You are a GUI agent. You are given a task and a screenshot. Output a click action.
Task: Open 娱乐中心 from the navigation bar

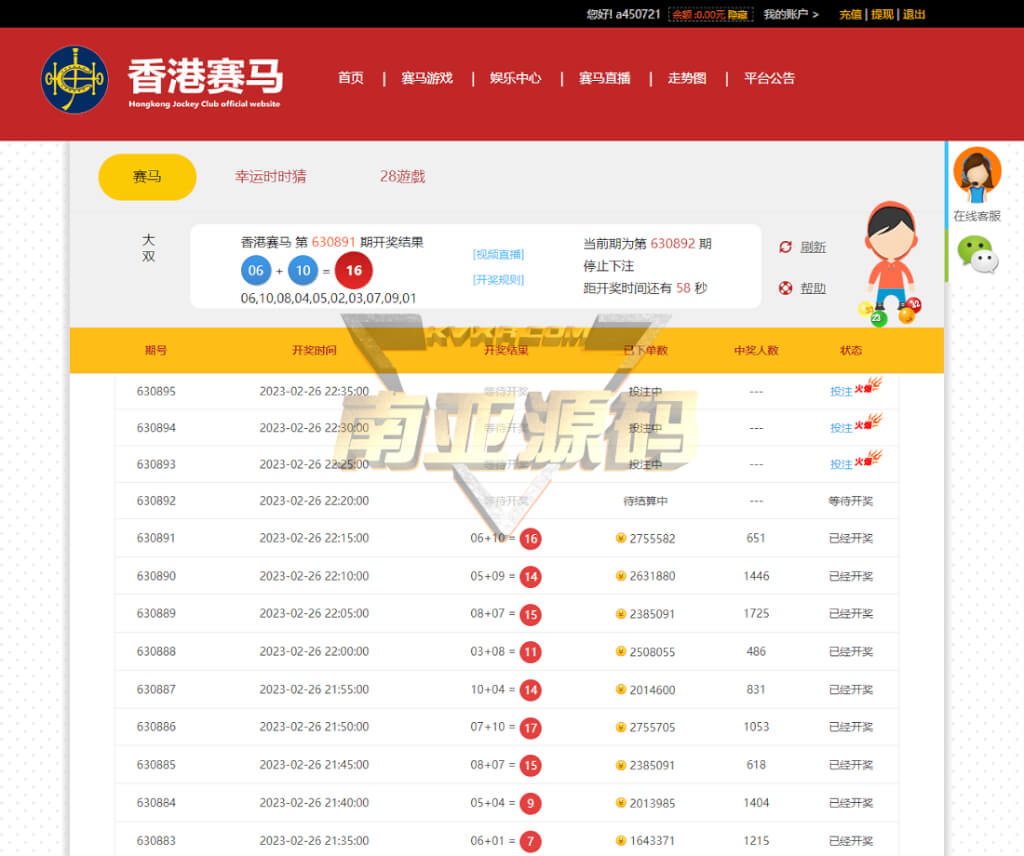516,78
